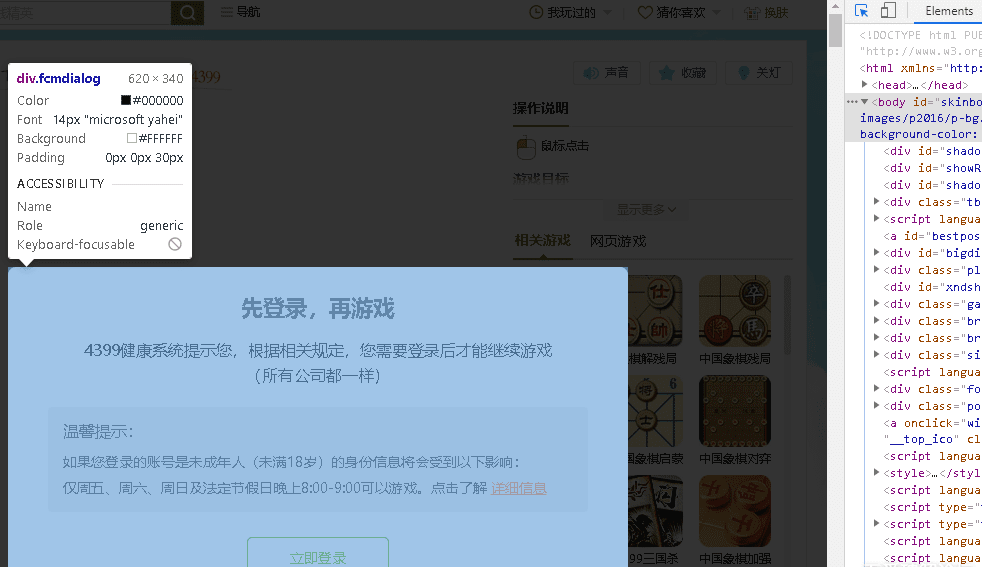Click the search magnifier button
Screen dimensions: 982x567
point(187,12)
